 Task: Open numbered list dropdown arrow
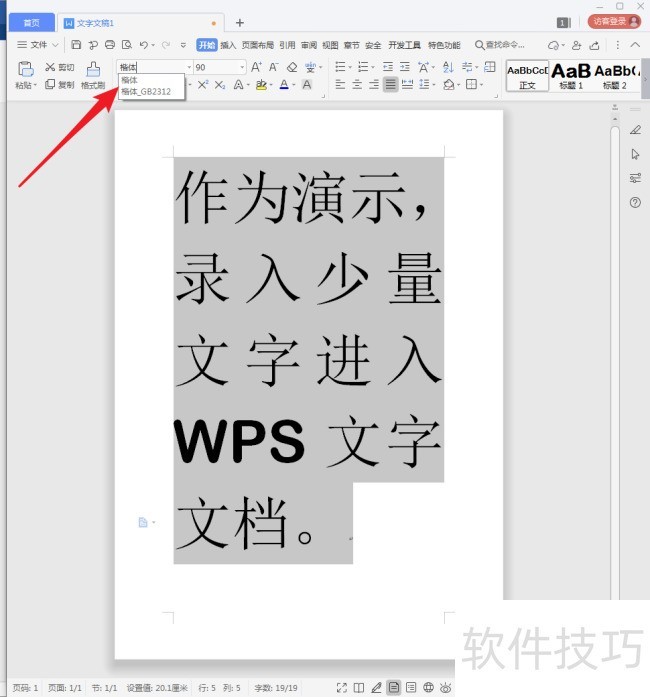tap(373, 68)
